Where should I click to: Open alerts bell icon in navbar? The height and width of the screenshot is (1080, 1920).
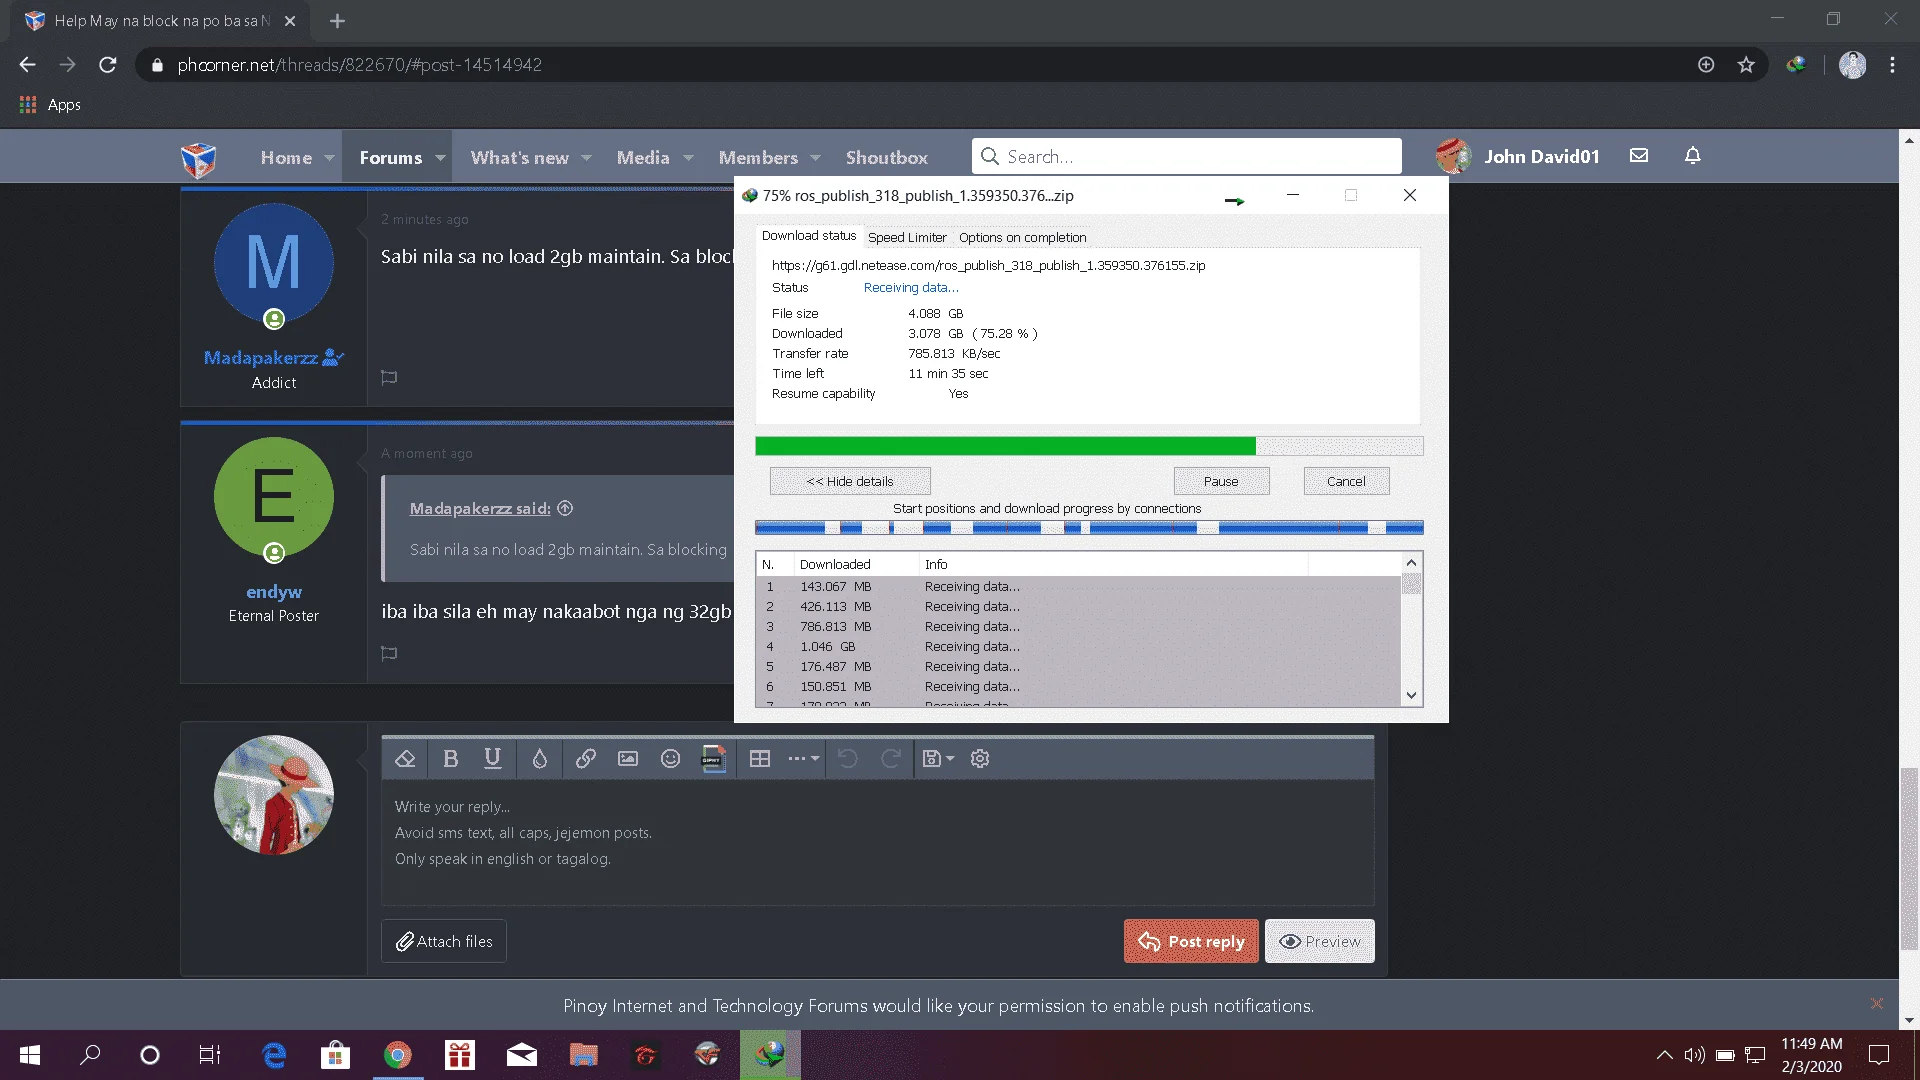click(1692, 155)
